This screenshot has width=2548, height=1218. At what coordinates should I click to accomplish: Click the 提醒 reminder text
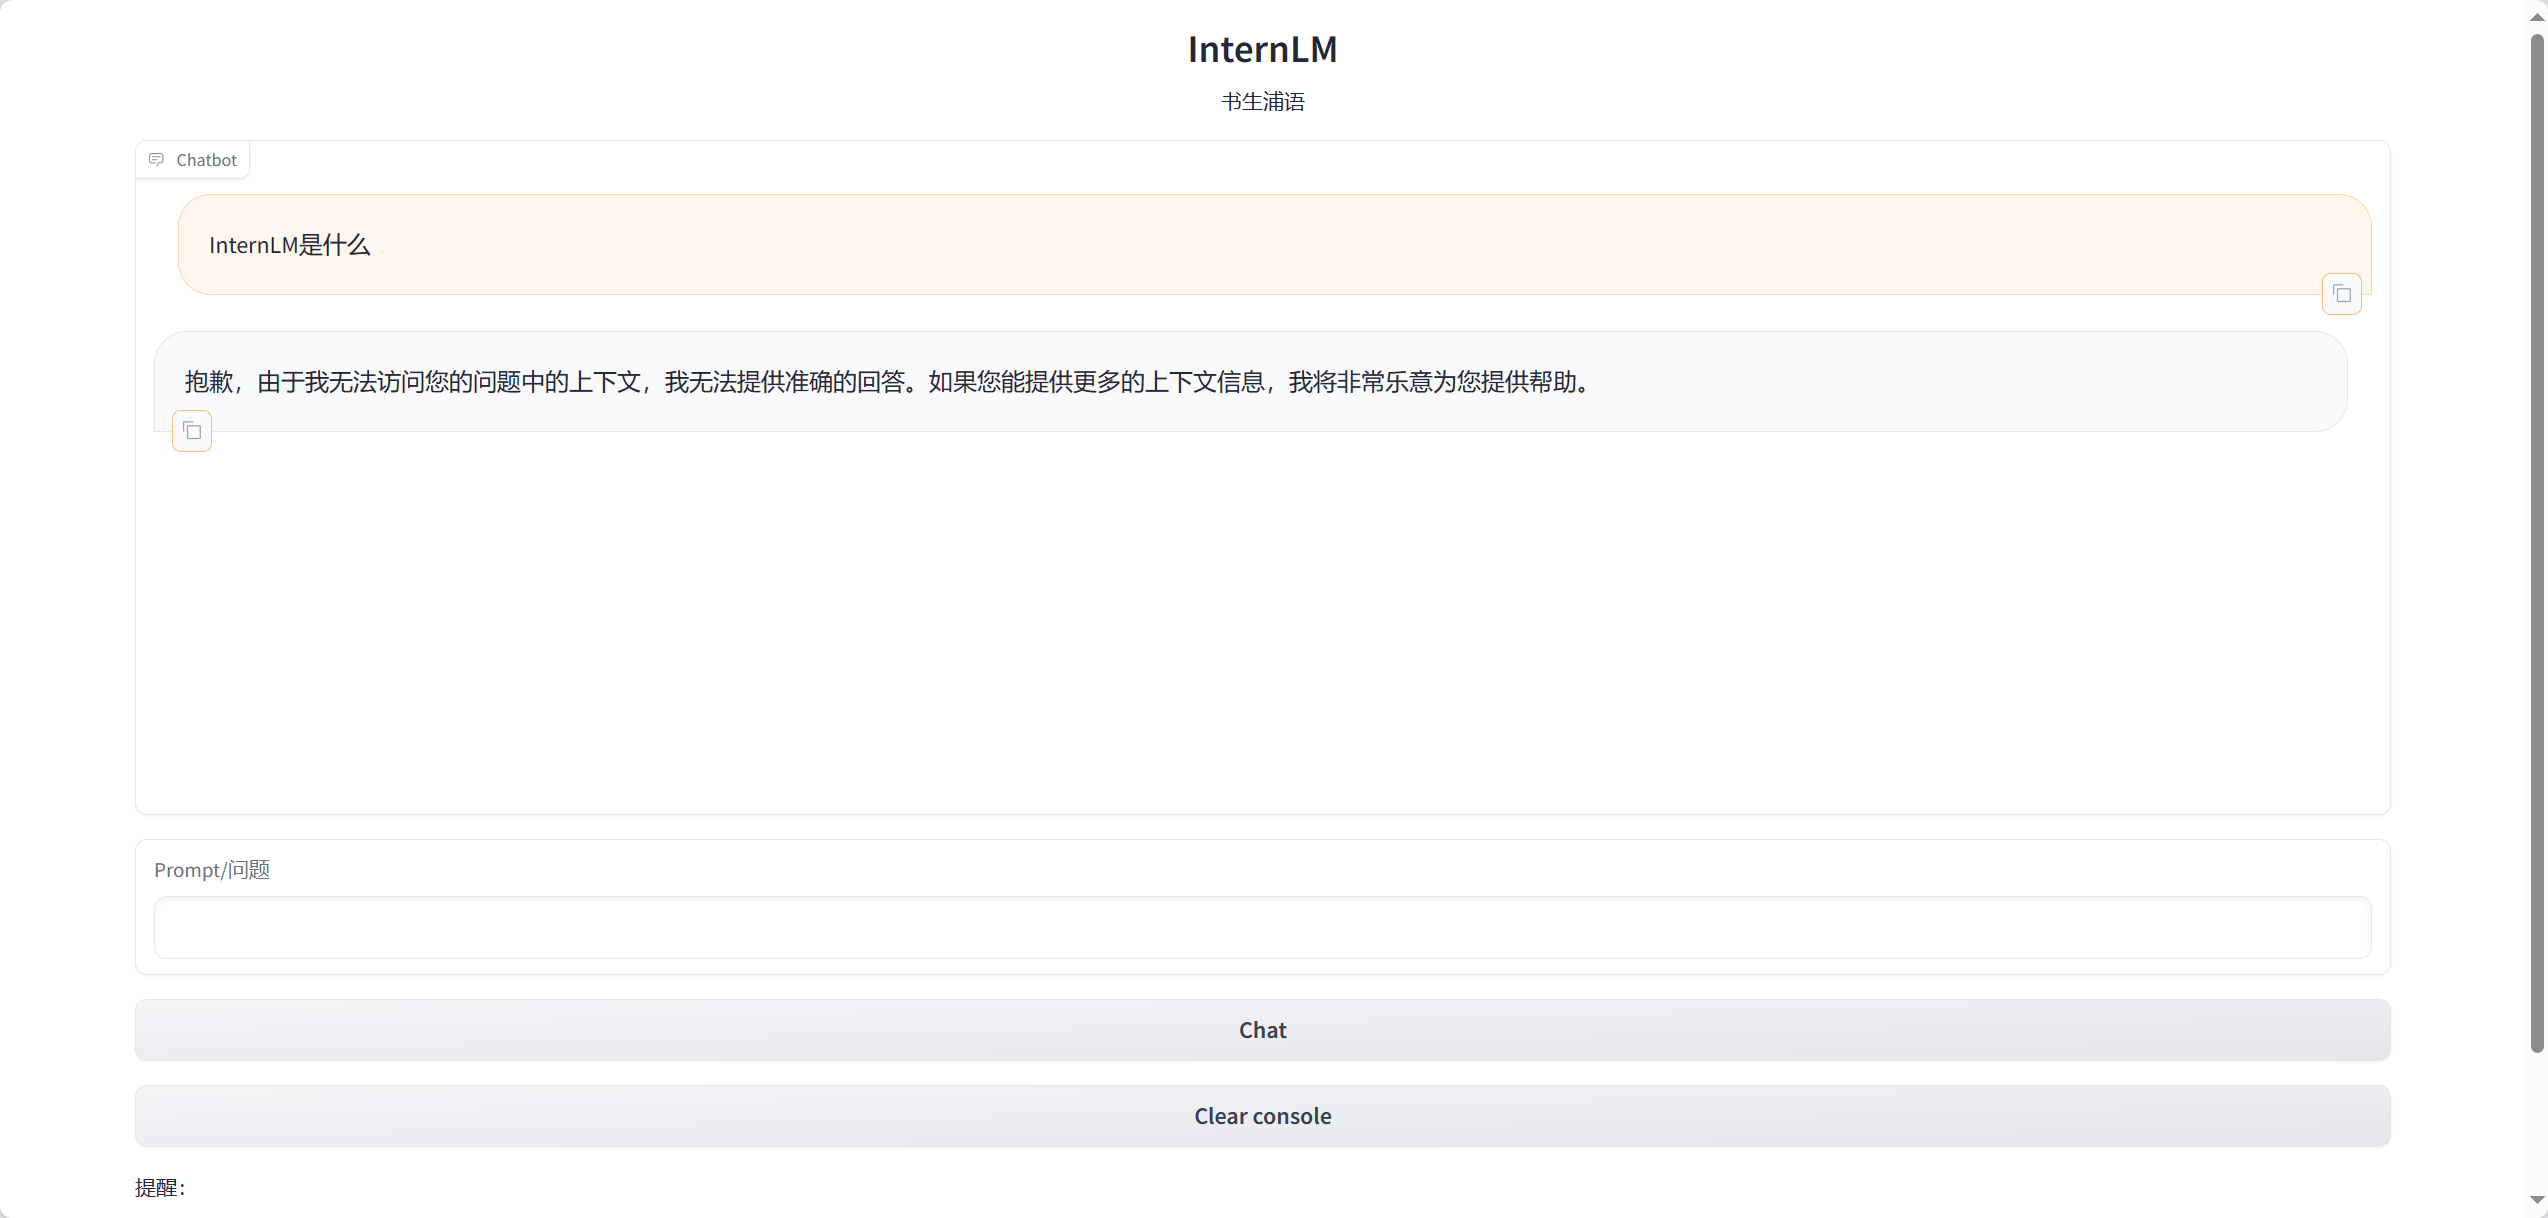(160, 1187)
